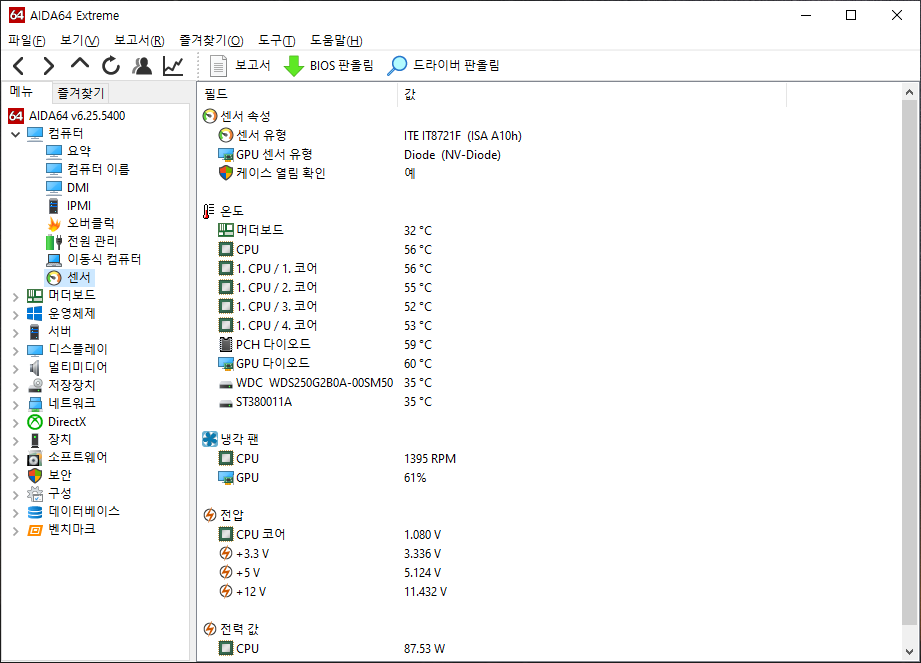Go back with the left arrow toolbar icon

click(19, 66)
